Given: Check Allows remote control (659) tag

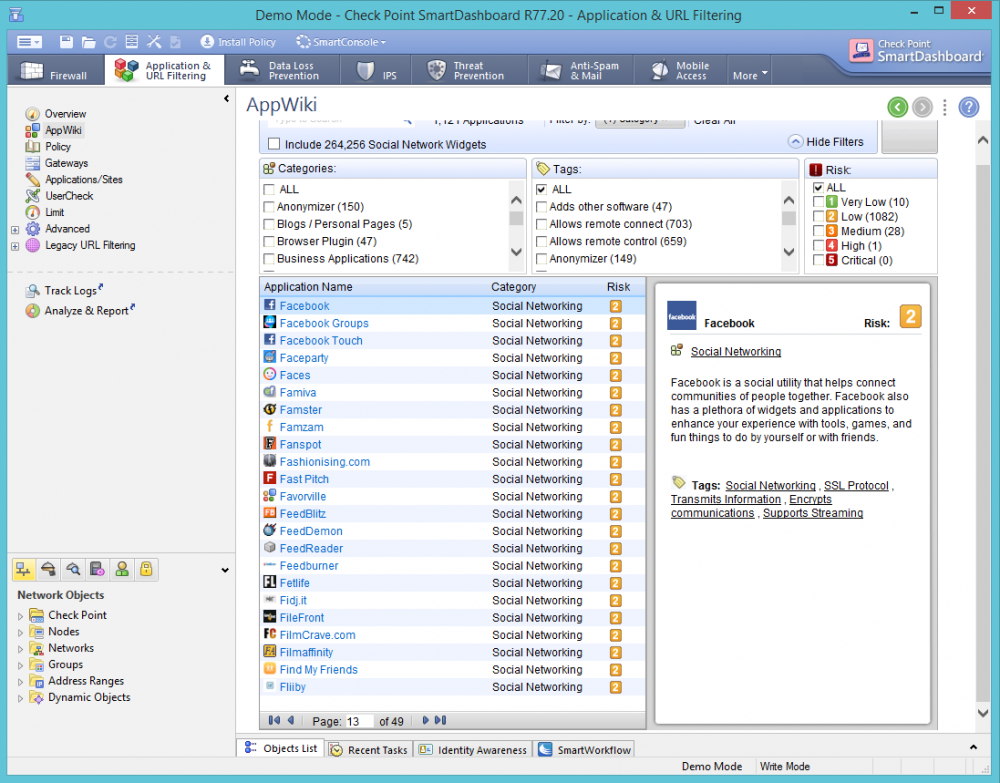Looking at the screenshot, I should click(x=541, y=242).
